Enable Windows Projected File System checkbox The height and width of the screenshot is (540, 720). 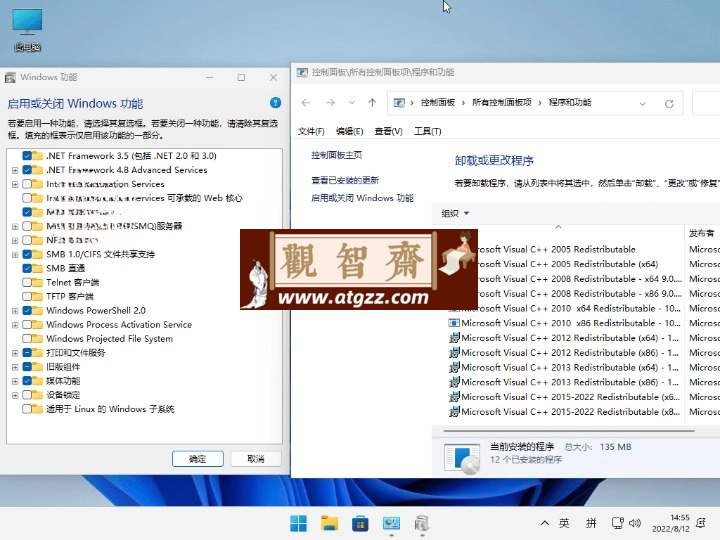point(27,338)
